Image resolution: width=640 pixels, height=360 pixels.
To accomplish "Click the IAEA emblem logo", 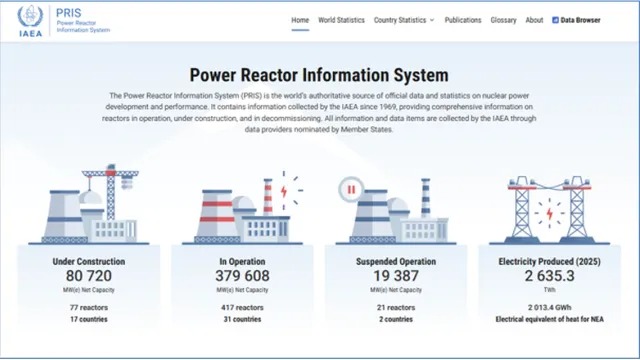I will click(30, 20).
